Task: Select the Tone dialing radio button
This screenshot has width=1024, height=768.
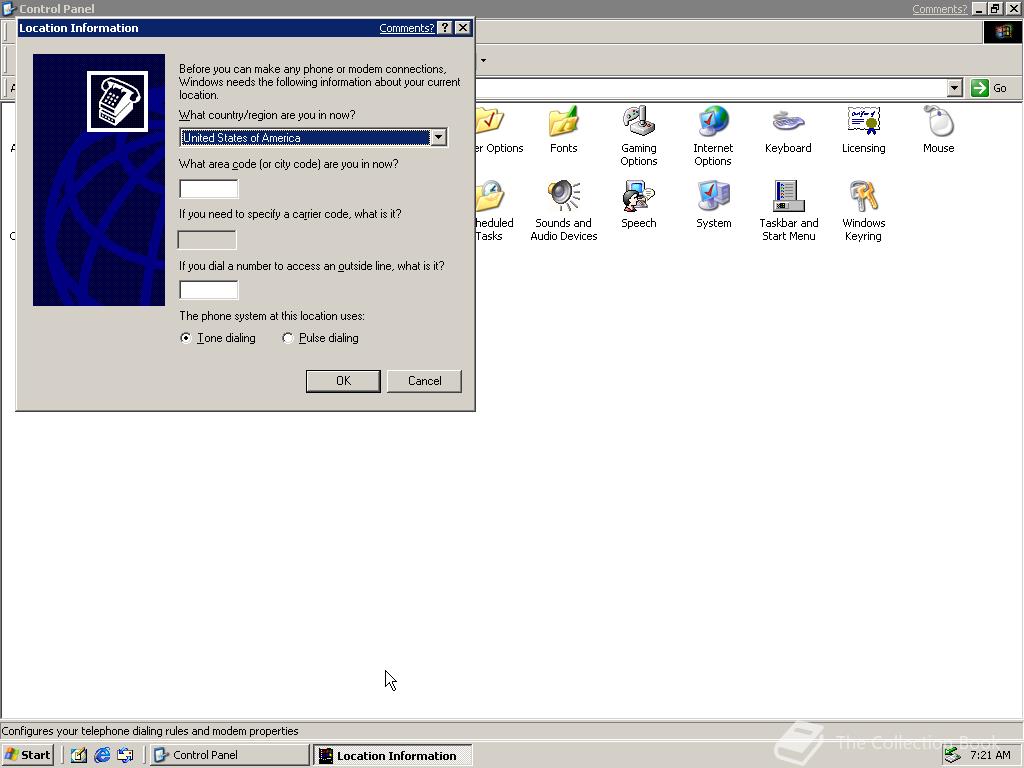Action: [x=186, y=338]
